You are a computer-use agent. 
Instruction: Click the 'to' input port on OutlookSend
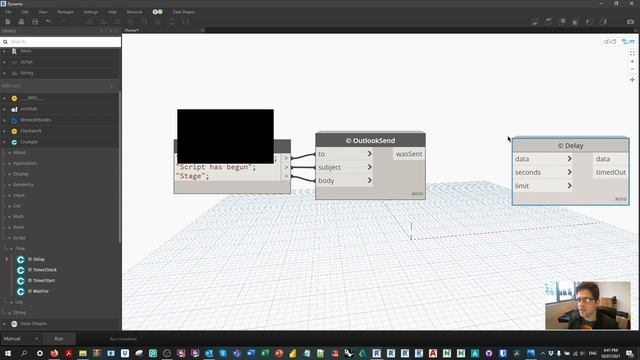tap(345, 154)
